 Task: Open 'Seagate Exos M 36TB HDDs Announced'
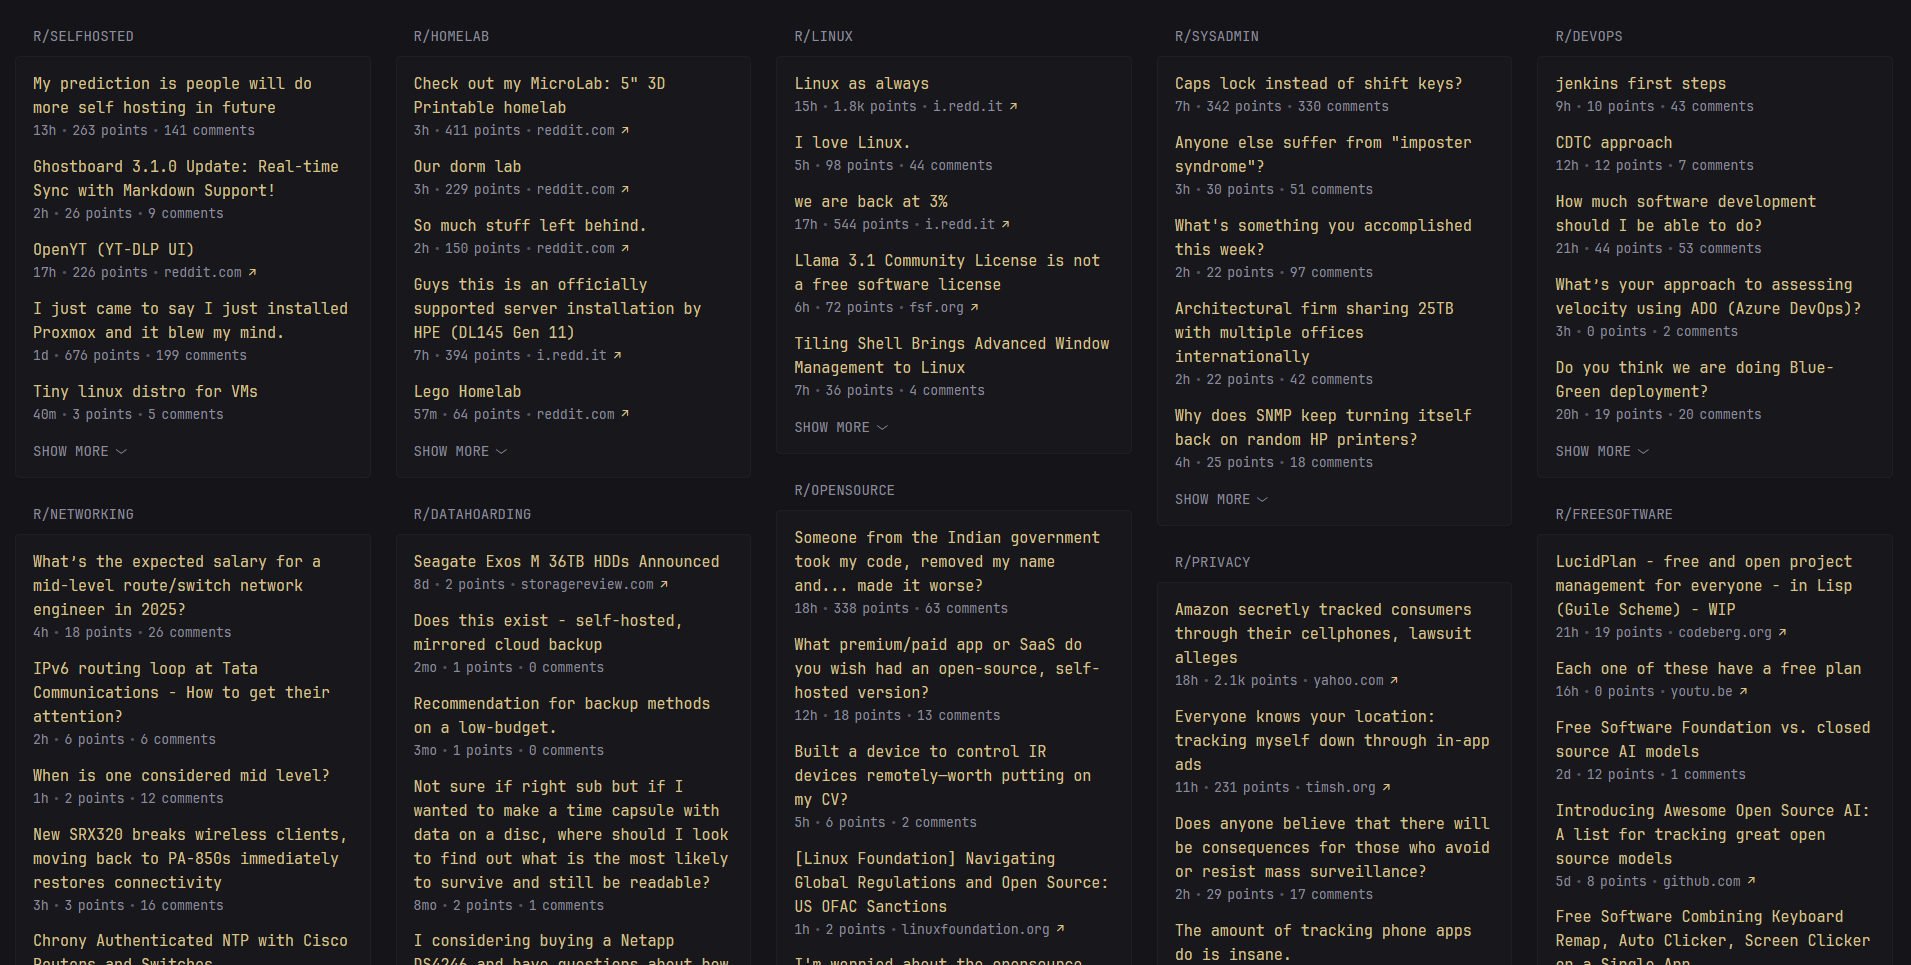pyautogui.click(x=566, y=562)
